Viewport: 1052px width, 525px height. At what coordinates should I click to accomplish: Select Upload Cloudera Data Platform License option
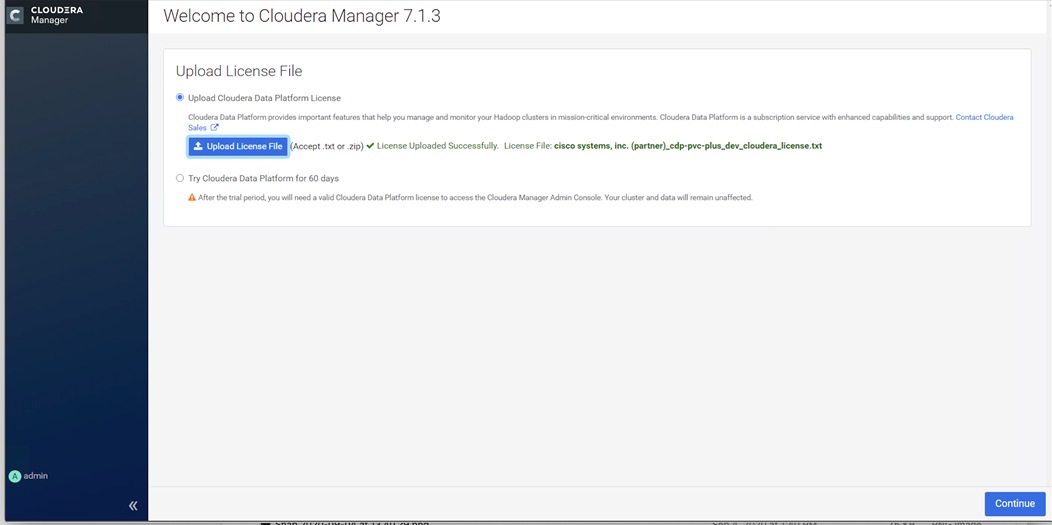click(x=180, y=98)
